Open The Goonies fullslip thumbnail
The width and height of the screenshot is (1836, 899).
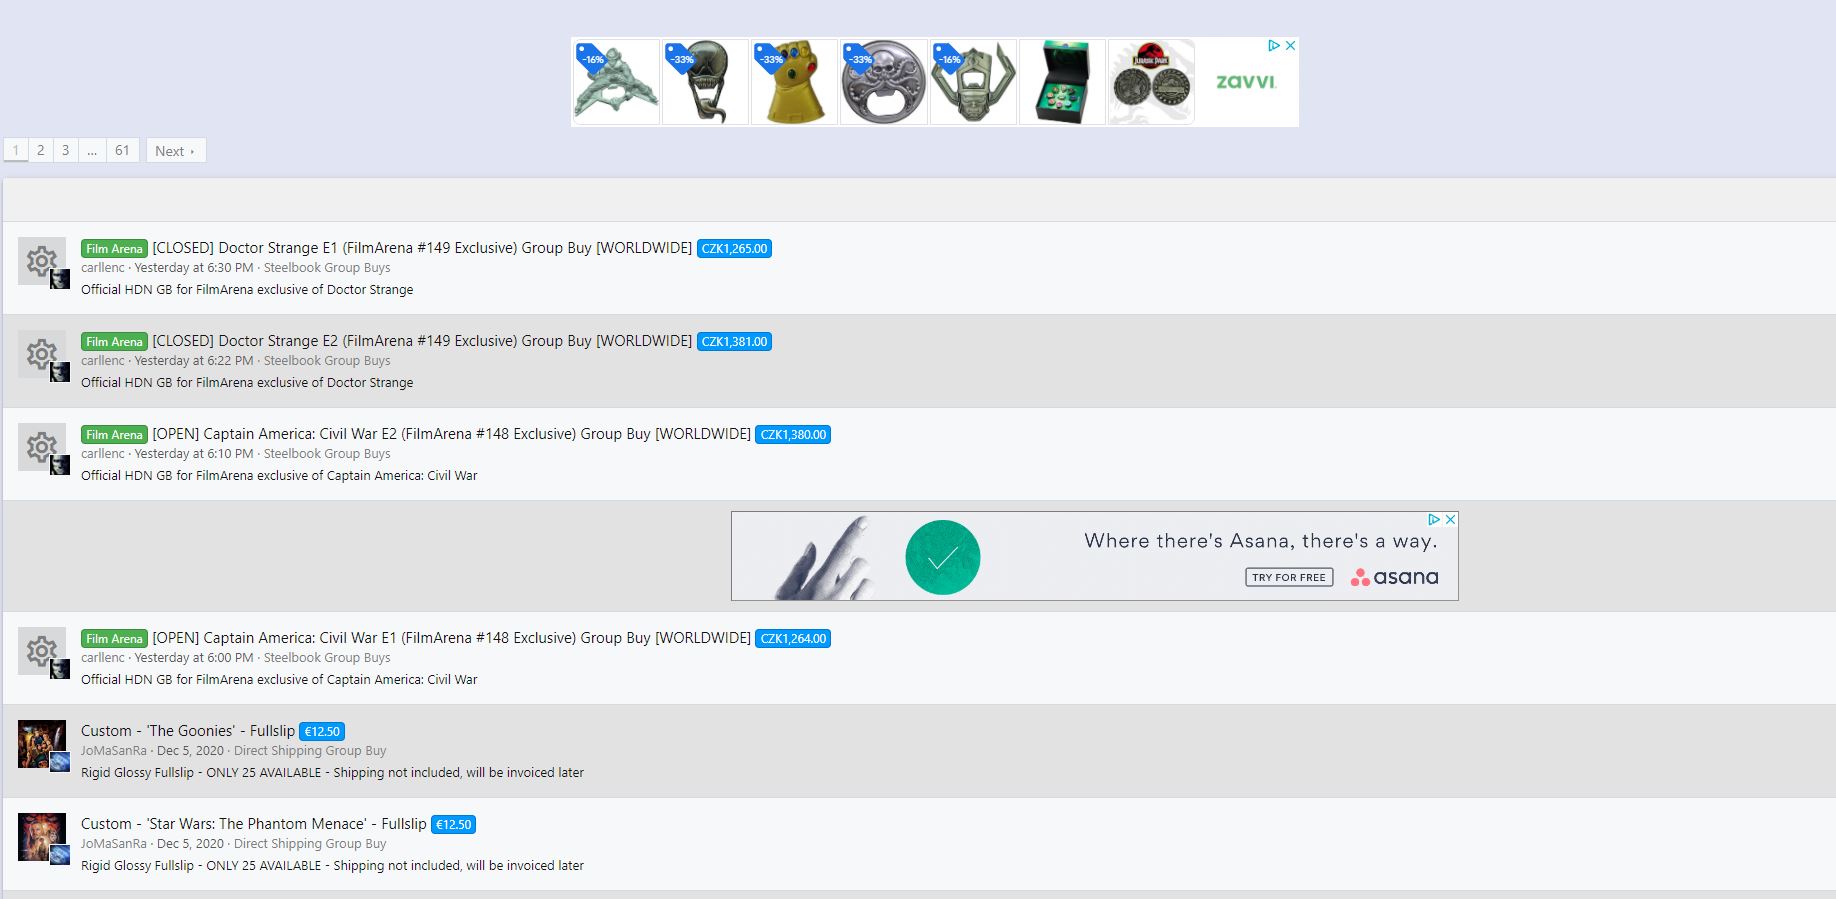click(x=42, y=744)
